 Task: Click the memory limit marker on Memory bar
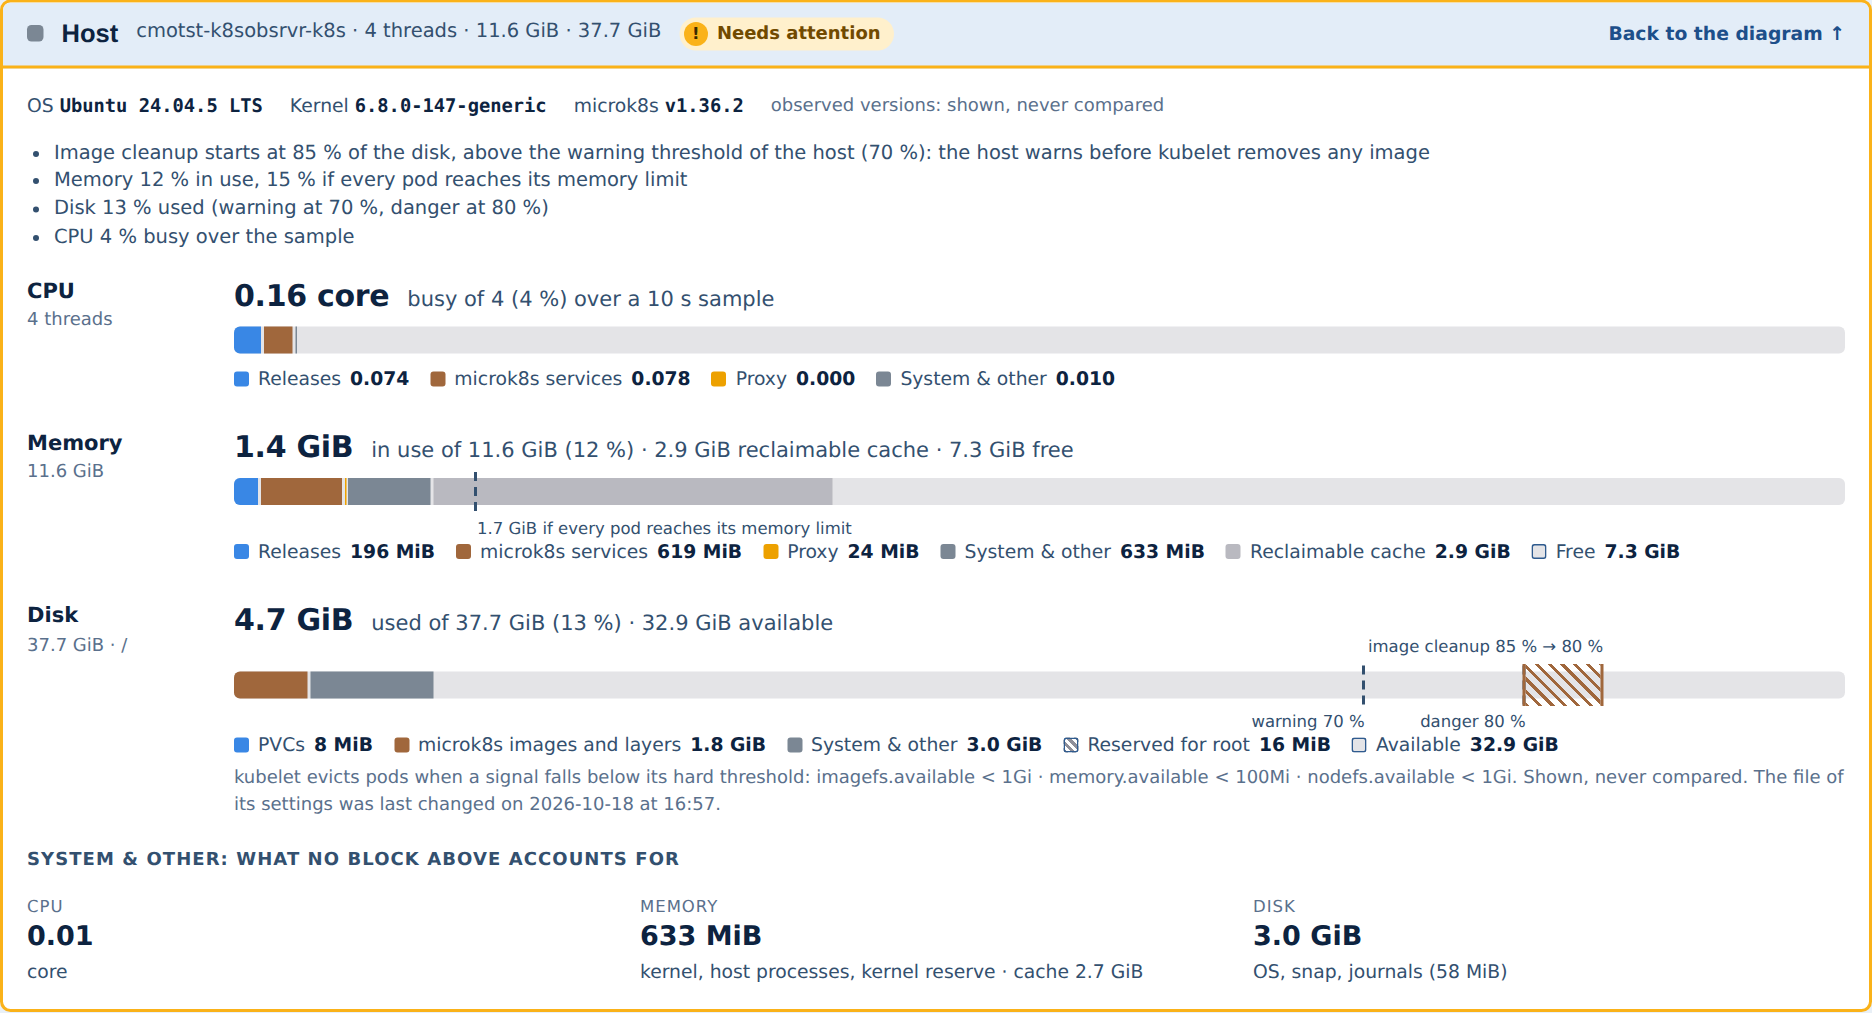(475, 492)
